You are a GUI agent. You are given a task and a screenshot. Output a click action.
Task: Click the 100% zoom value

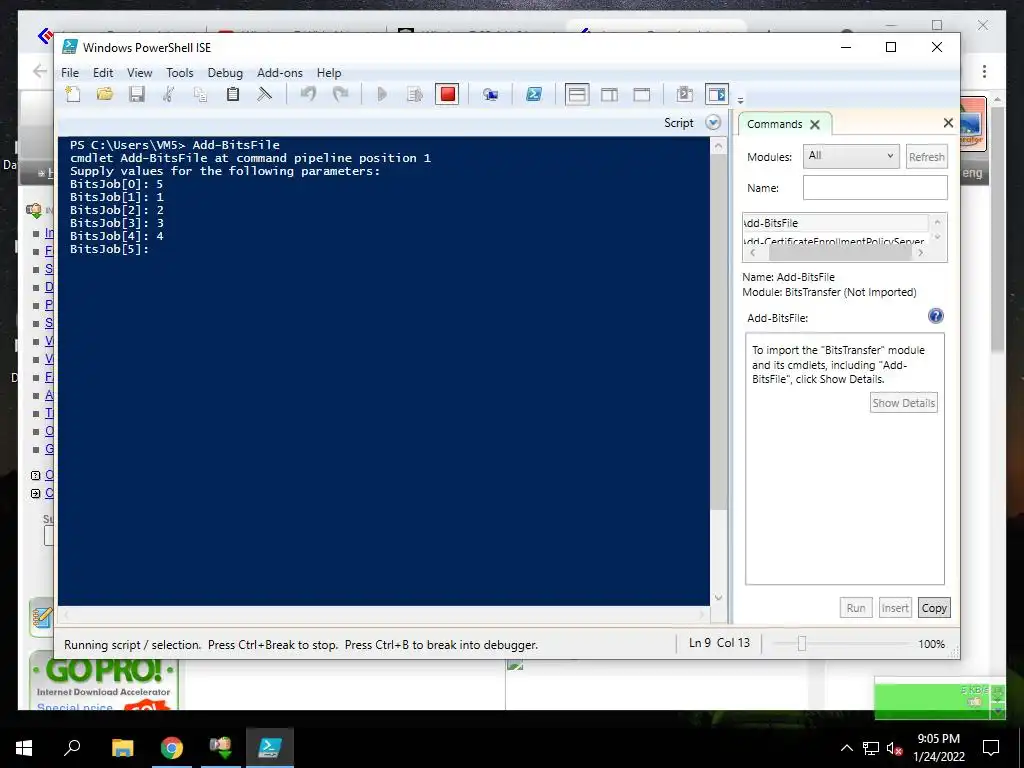(x=931, y=644)
